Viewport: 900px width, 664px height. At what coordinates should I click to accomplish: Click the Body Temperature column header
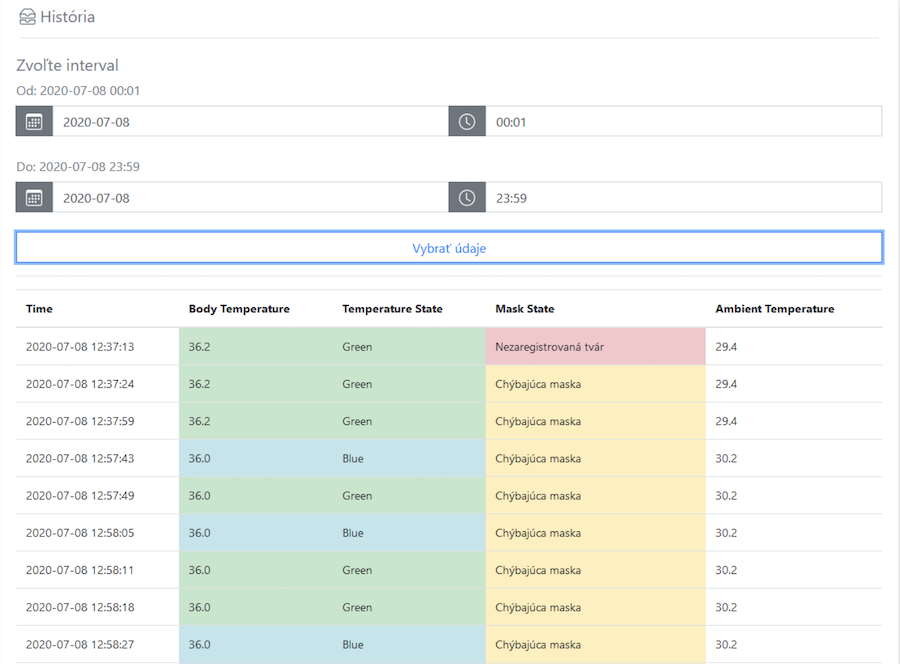tap(239, 309)
